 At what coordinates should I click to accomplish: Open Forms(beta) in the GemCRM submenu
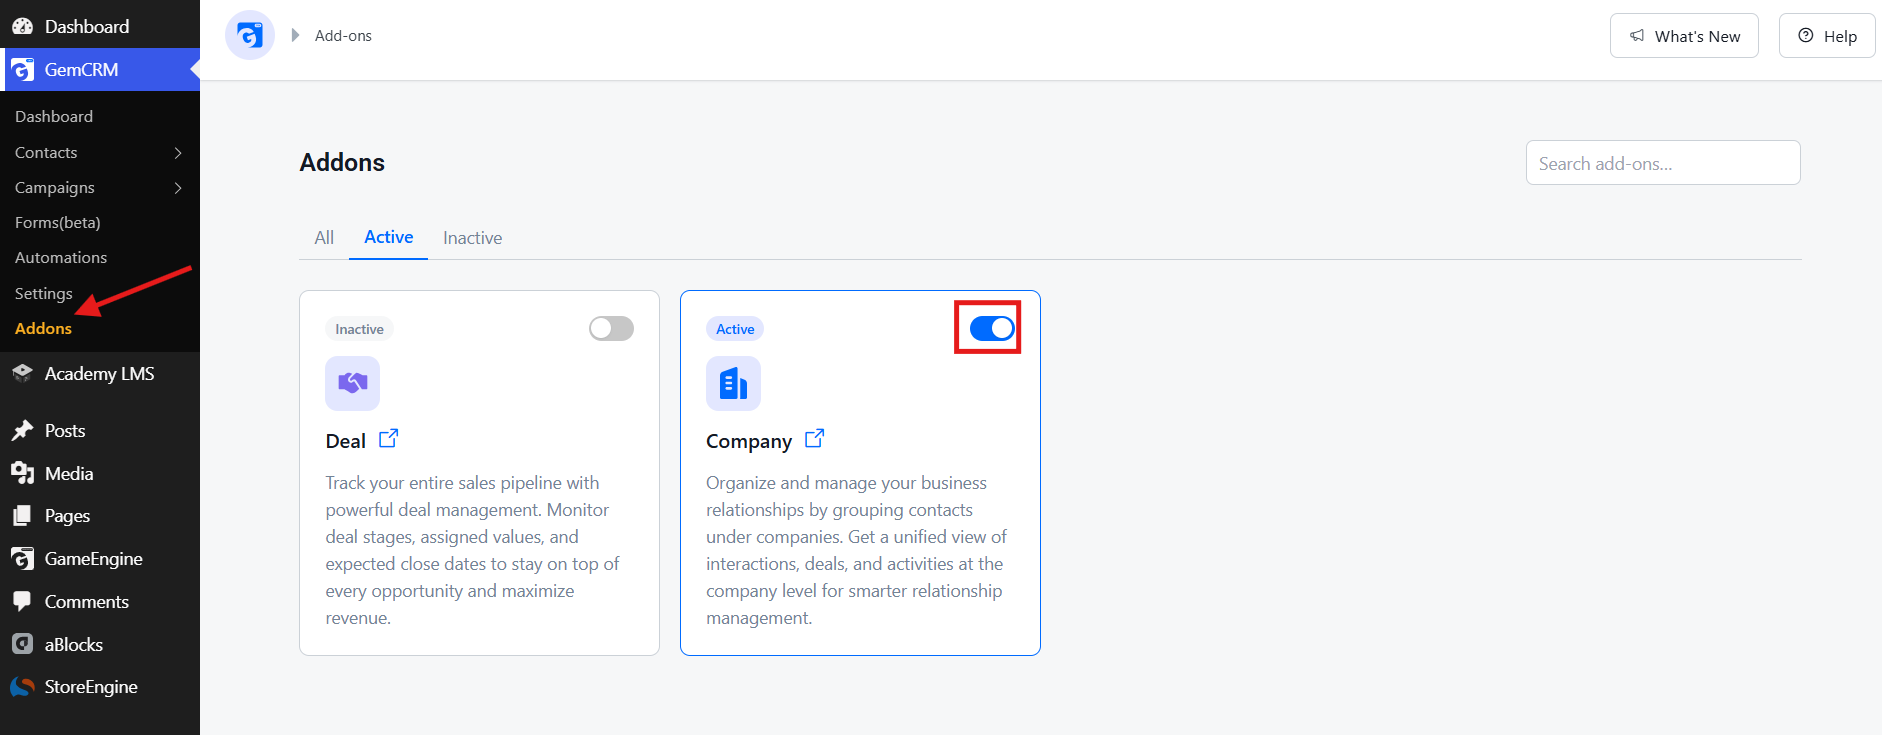click(x=58, y=223)
